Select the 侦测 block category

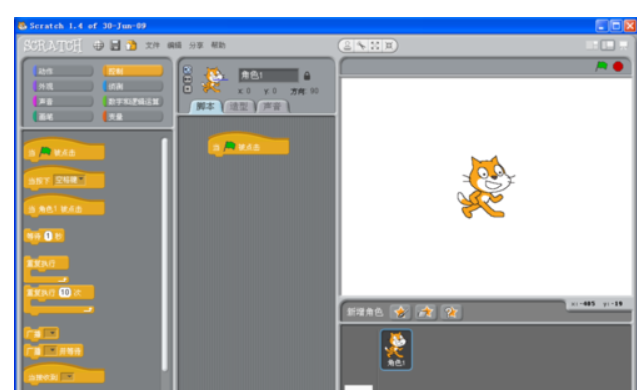133,86
